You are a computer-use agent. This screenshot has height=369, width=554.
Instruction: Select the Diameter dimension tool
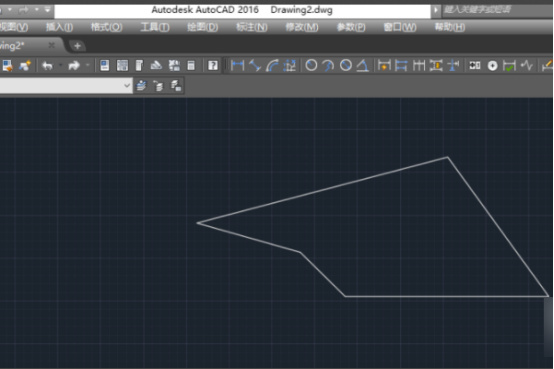346,65
